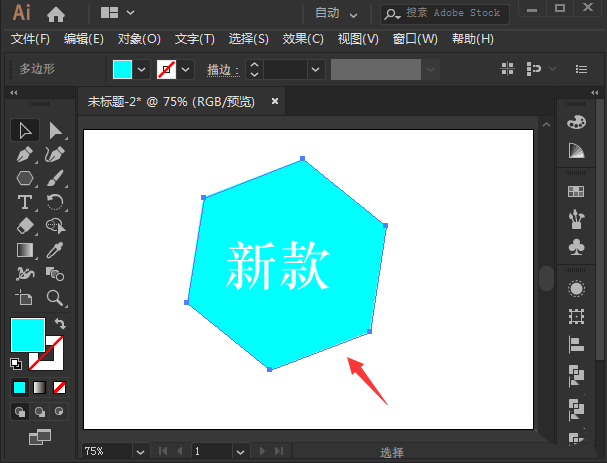Click the large cyan fill swatch
This screenshot has width=607, height=463.
27,335
